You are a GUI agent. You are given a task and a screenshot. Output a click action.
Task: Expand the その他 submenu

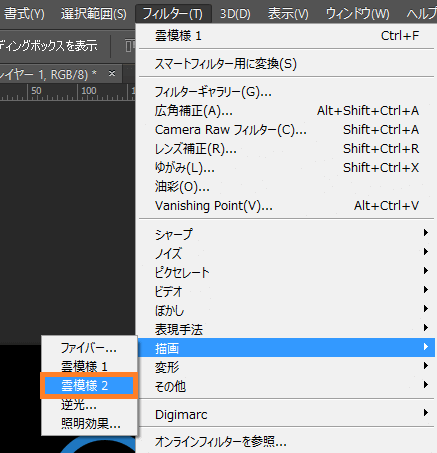pos(287,386)
